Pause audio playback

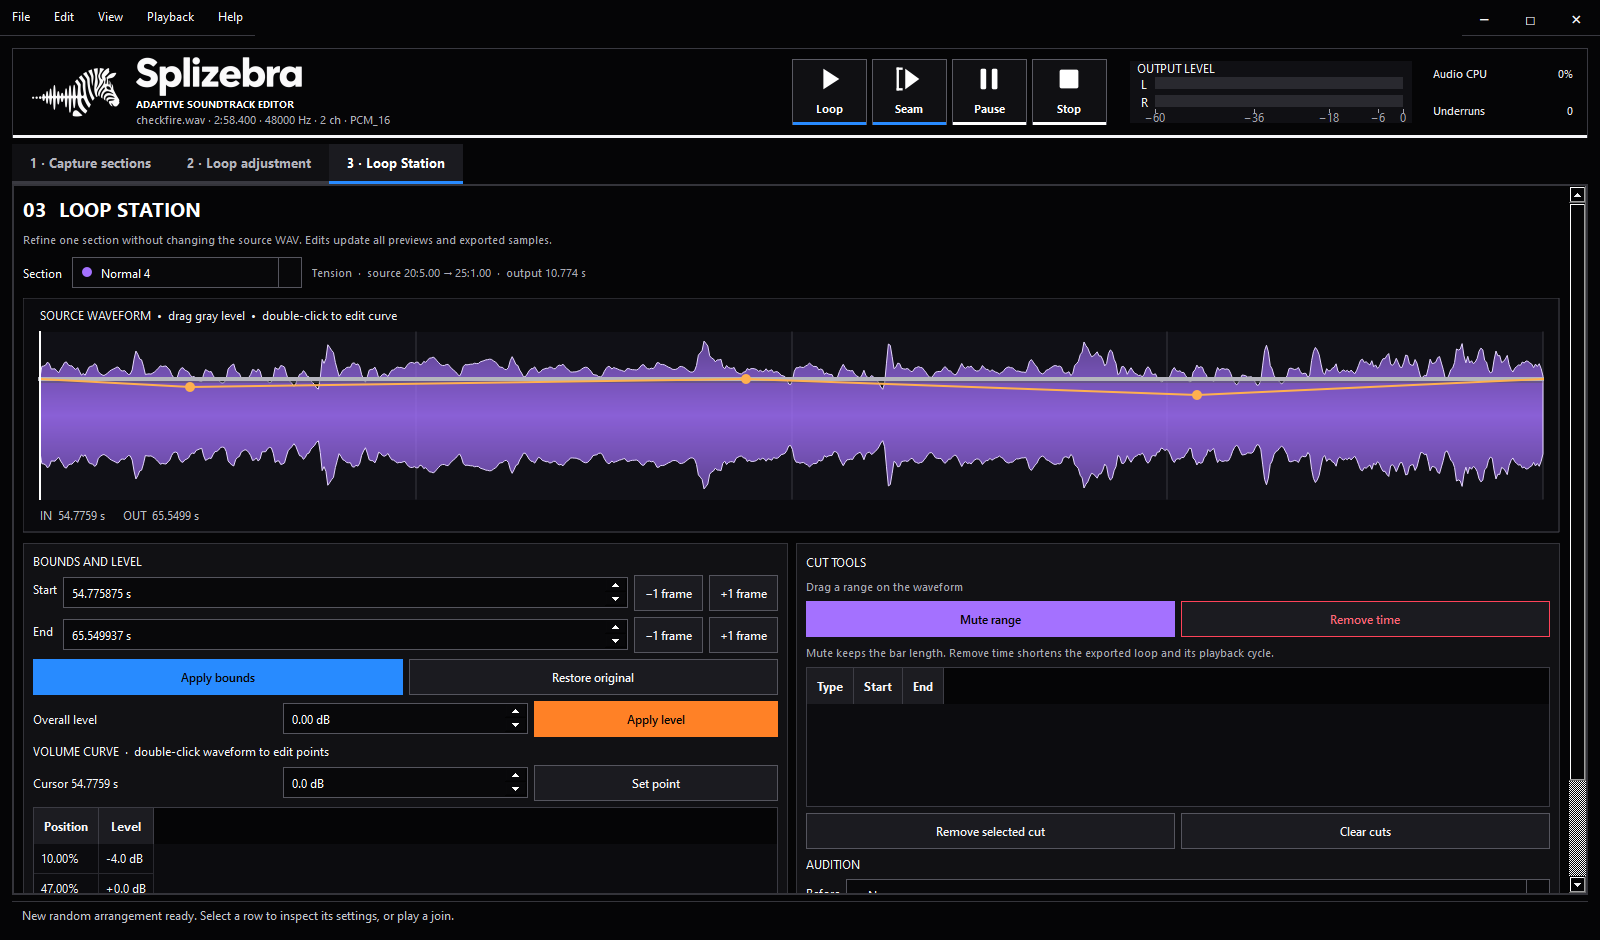pos(989,91)
